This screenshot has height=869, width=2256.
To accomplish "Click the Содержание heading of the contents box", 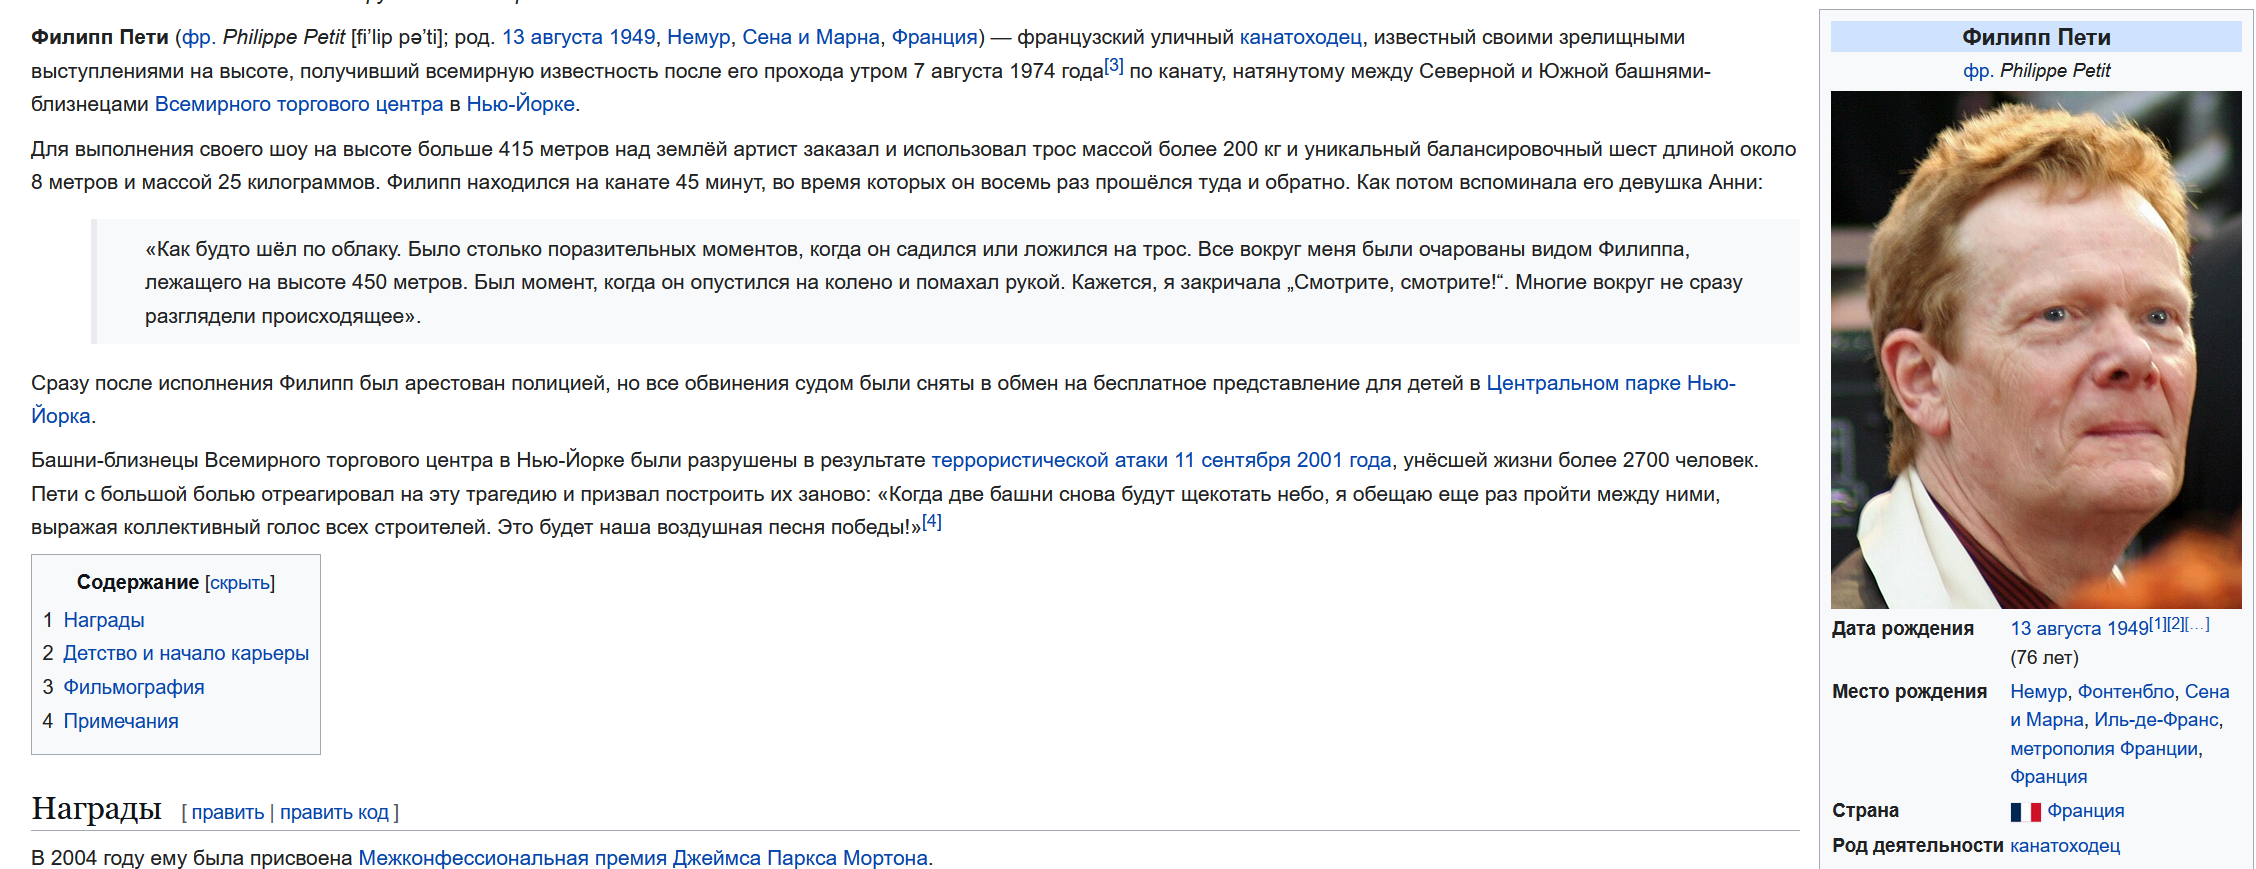I will click(x=138, y=582).
